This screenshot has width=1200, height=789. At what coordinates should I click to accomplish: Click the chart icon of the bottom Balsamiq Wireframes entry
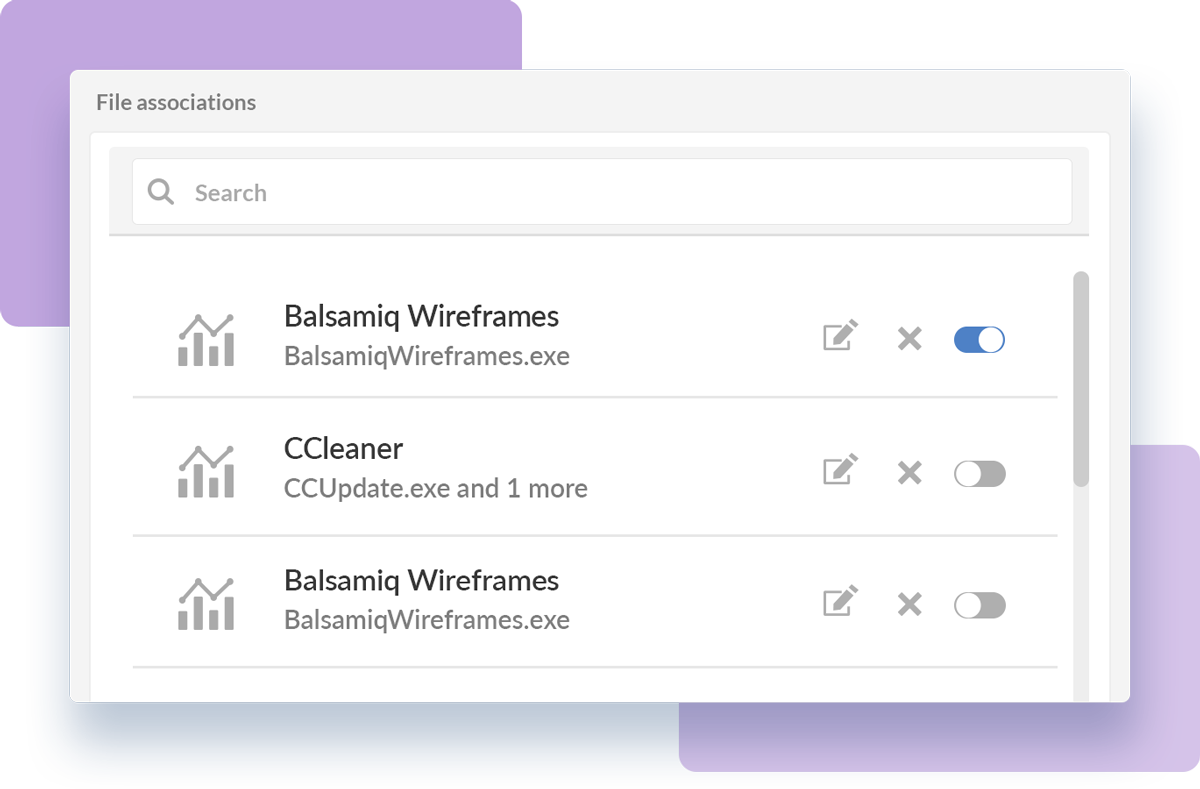pyautogui.click(x=206, y=604)
